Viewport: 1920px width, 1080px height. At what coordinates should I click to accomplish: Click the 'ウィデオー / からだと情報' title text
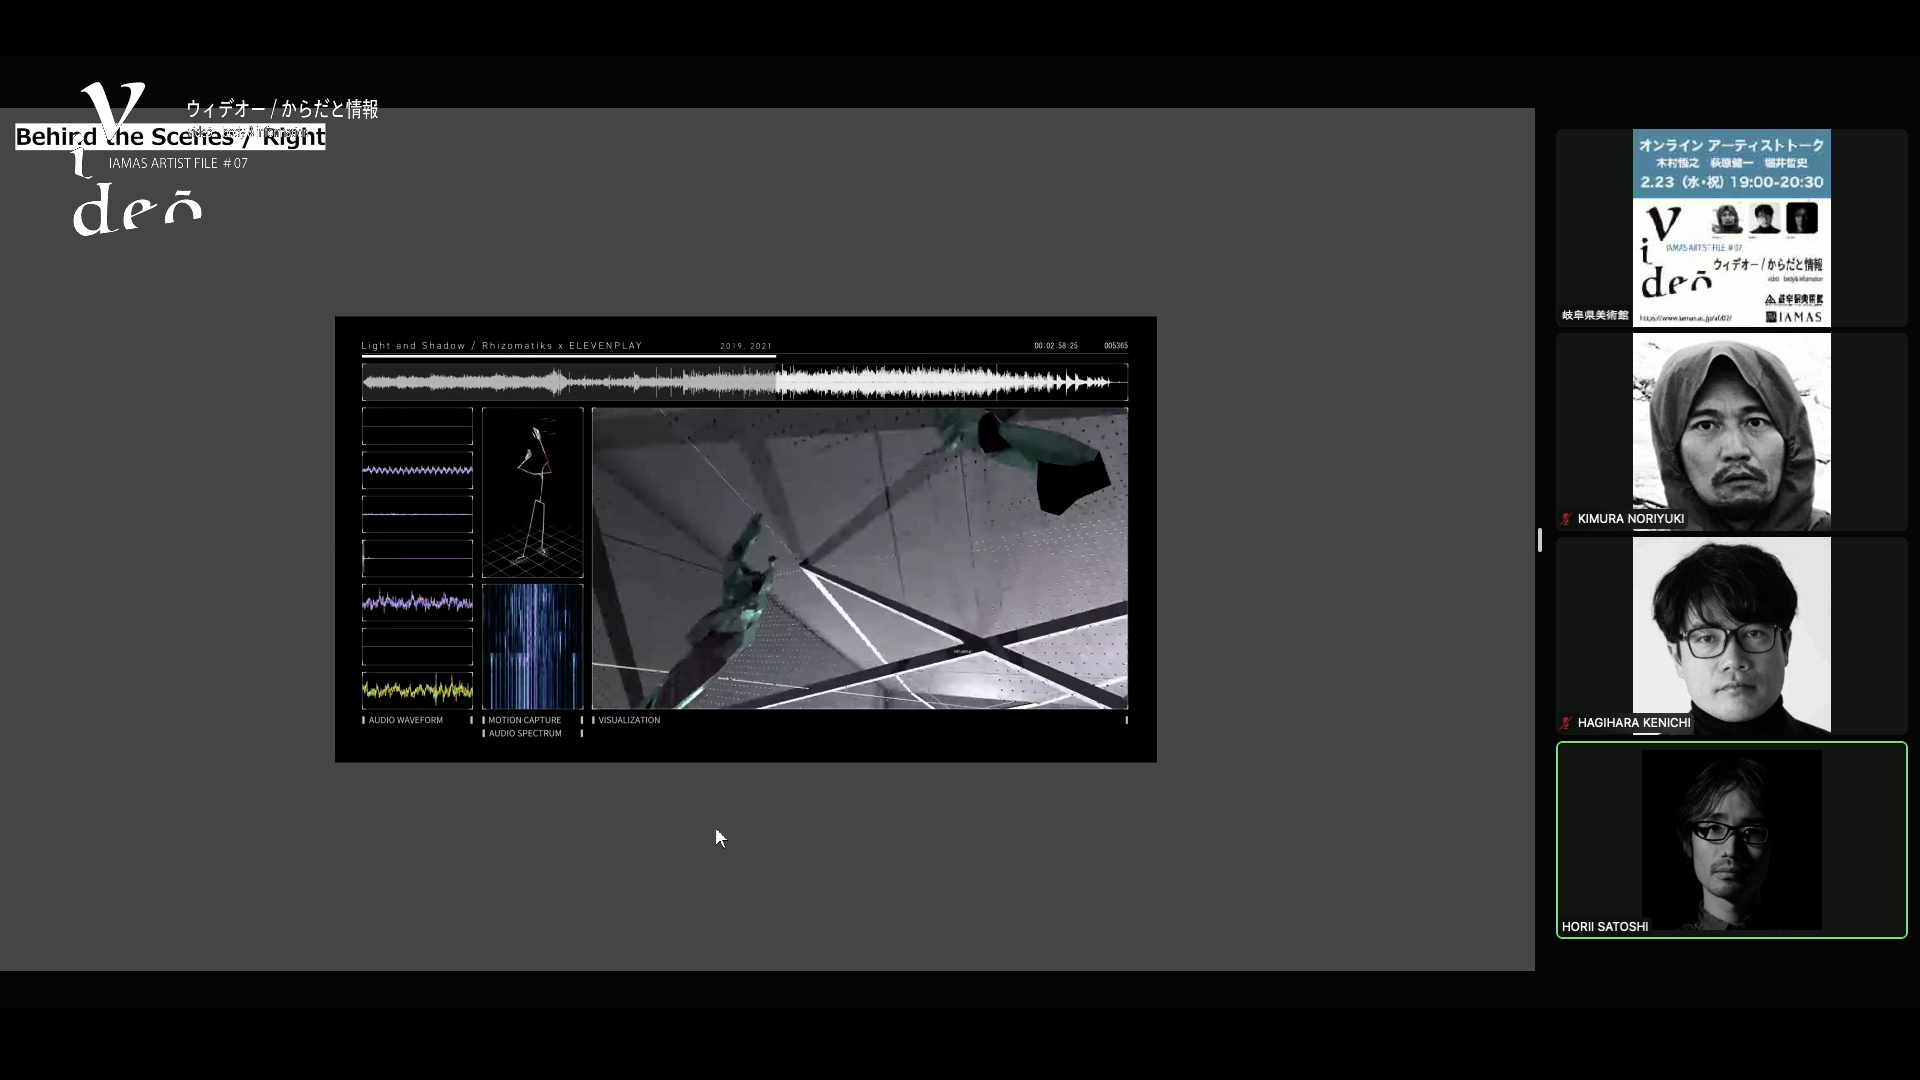[x=282, y=109]
